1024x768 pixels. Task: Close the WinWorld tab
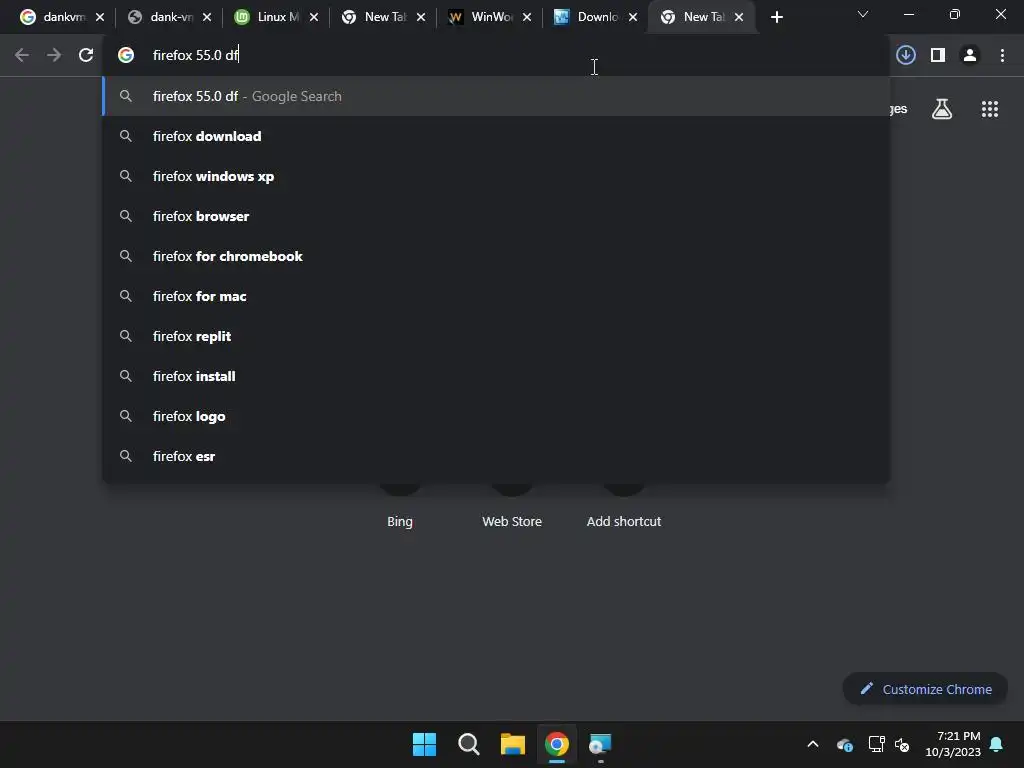[x=527, y=18]
